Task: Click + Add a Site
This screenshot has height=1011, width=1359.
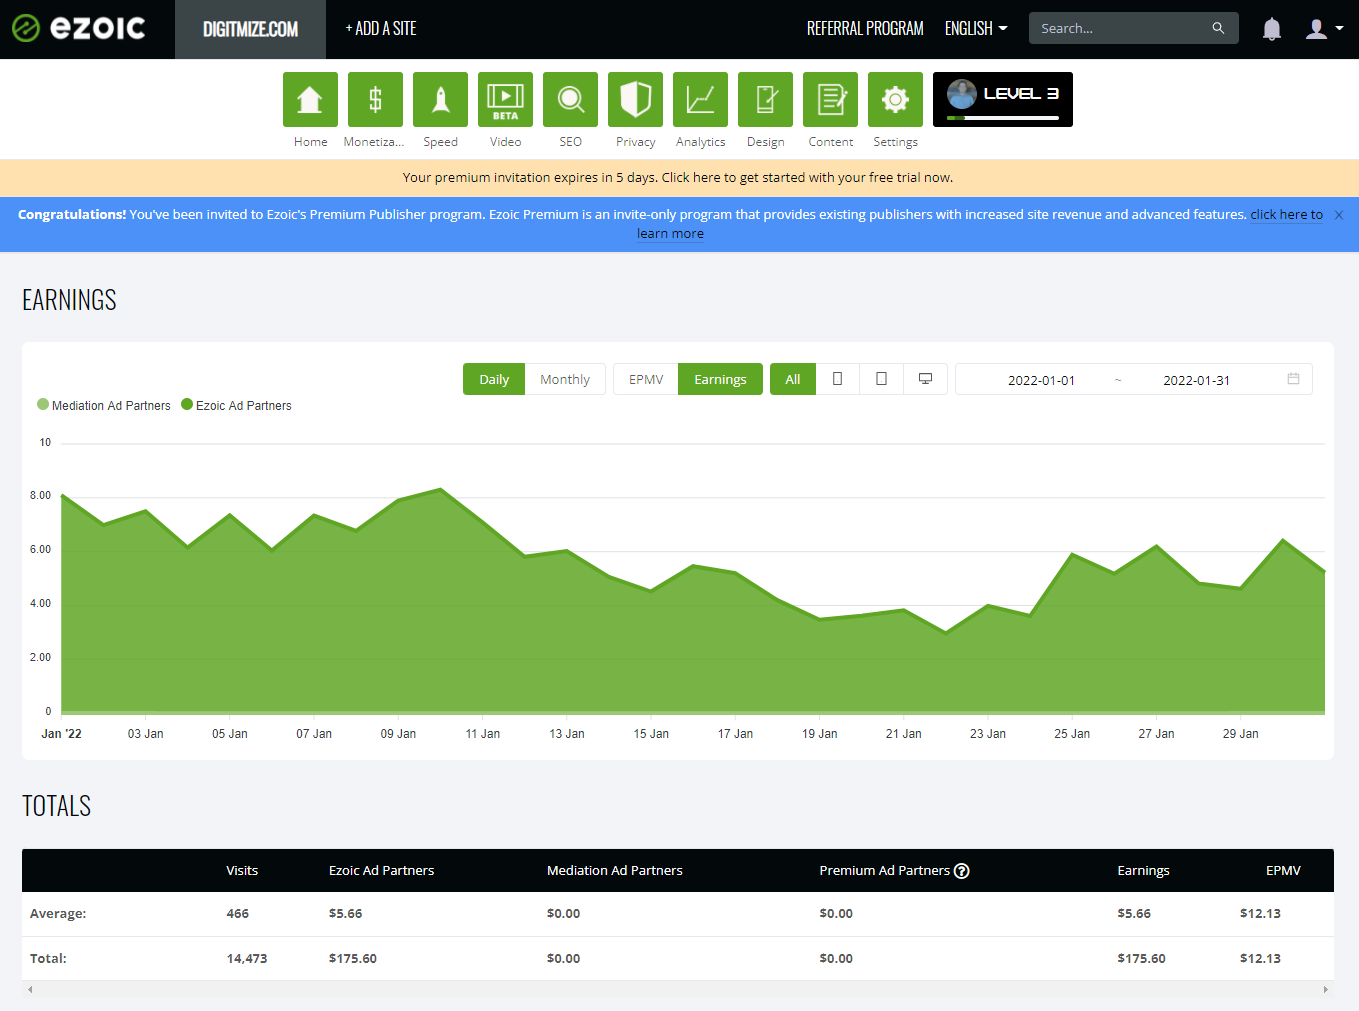Action: [x=381, y=29]
